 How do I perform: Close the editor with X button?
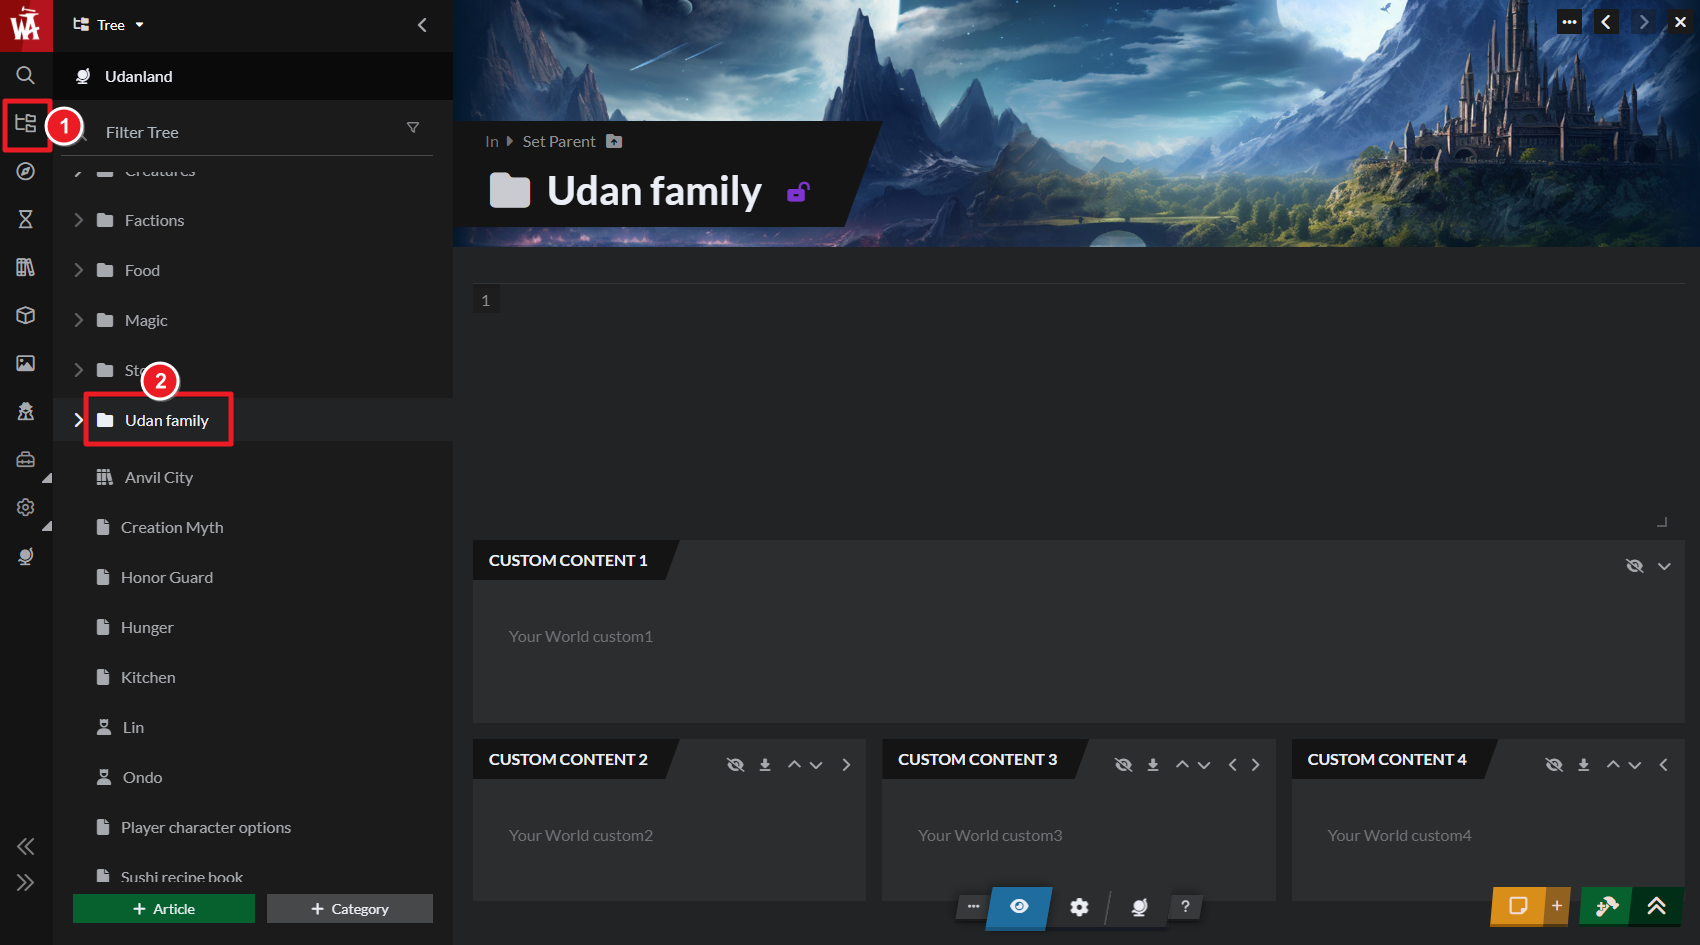click(x=1680, y=22)
